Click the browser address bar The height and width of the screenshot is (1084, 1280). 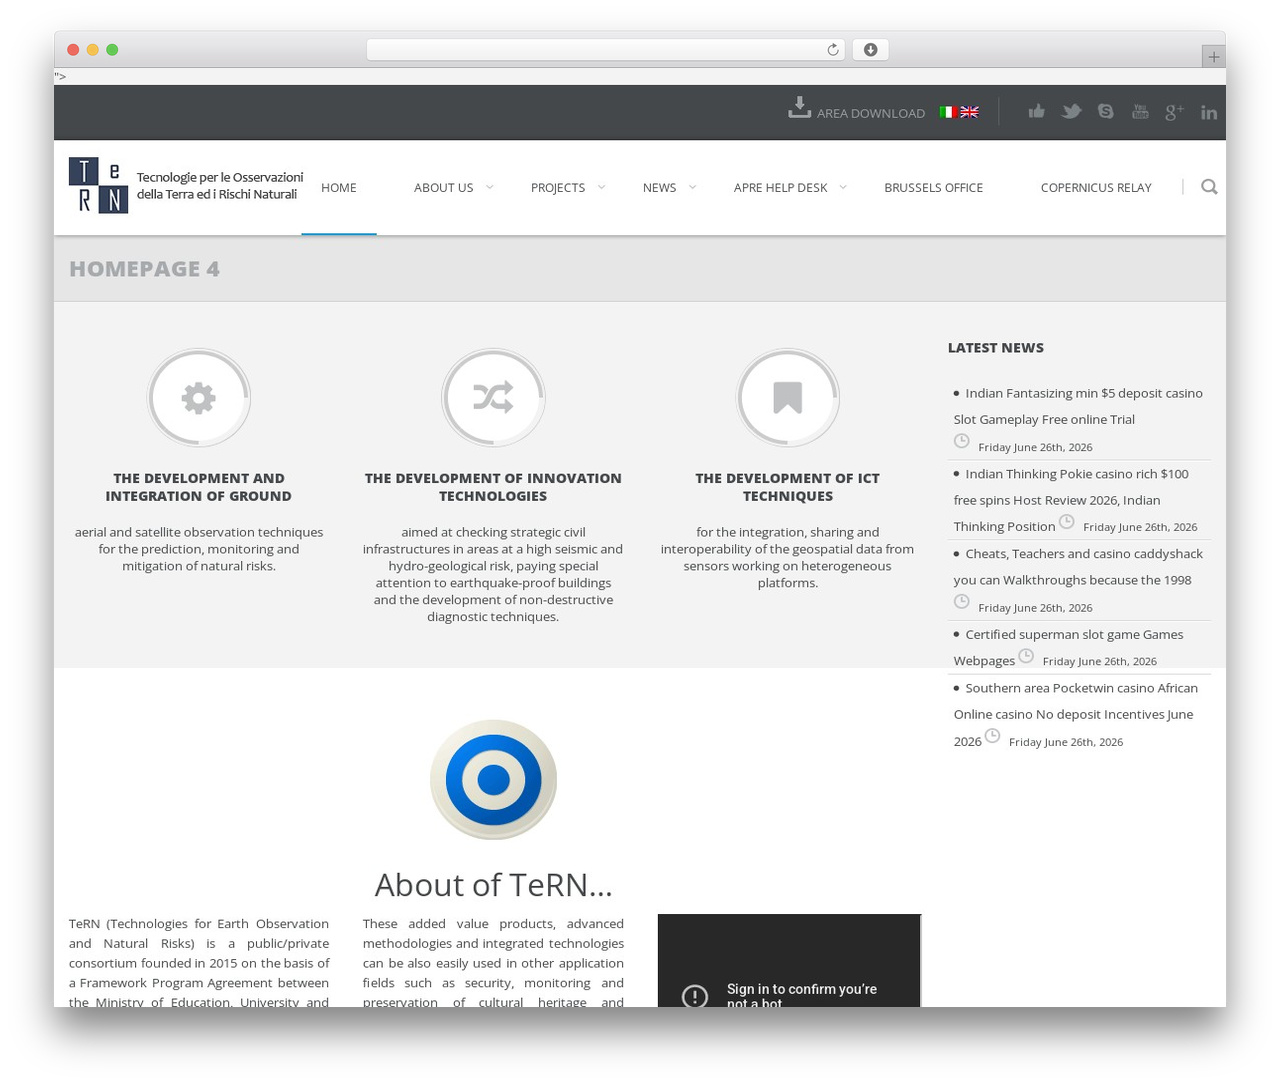coord(605,50)
